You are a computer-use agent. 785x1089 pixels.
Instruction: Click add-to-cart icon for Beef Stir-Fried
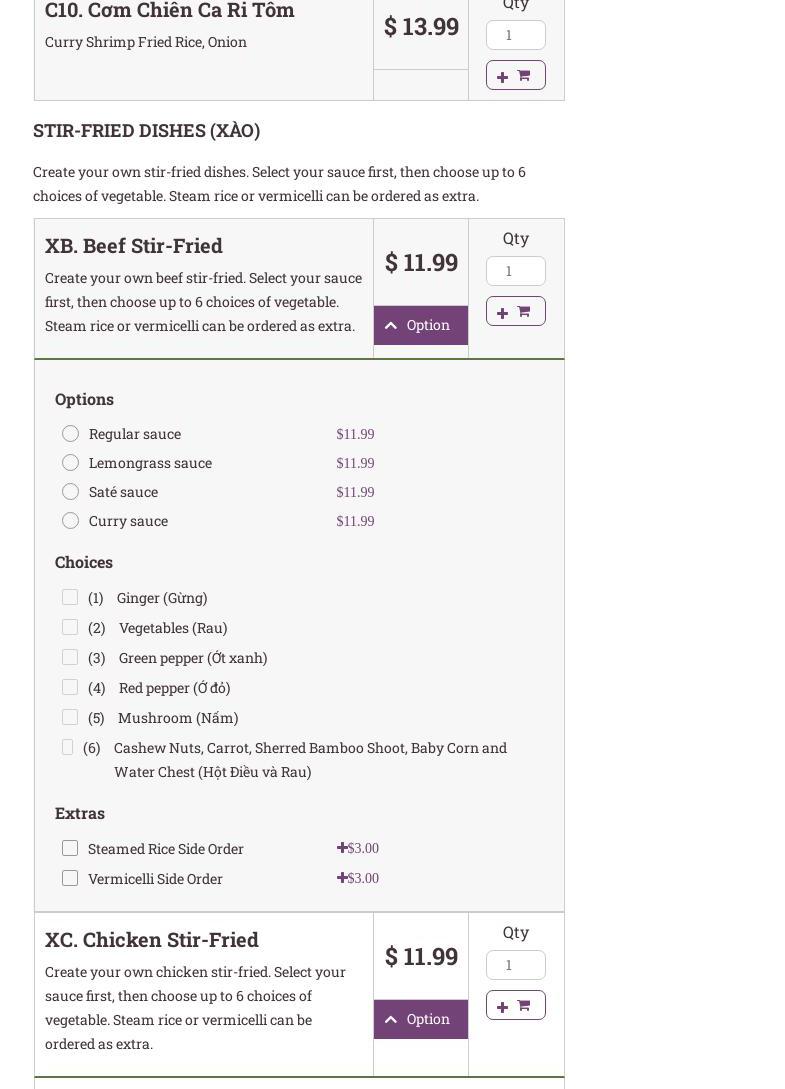515,312
